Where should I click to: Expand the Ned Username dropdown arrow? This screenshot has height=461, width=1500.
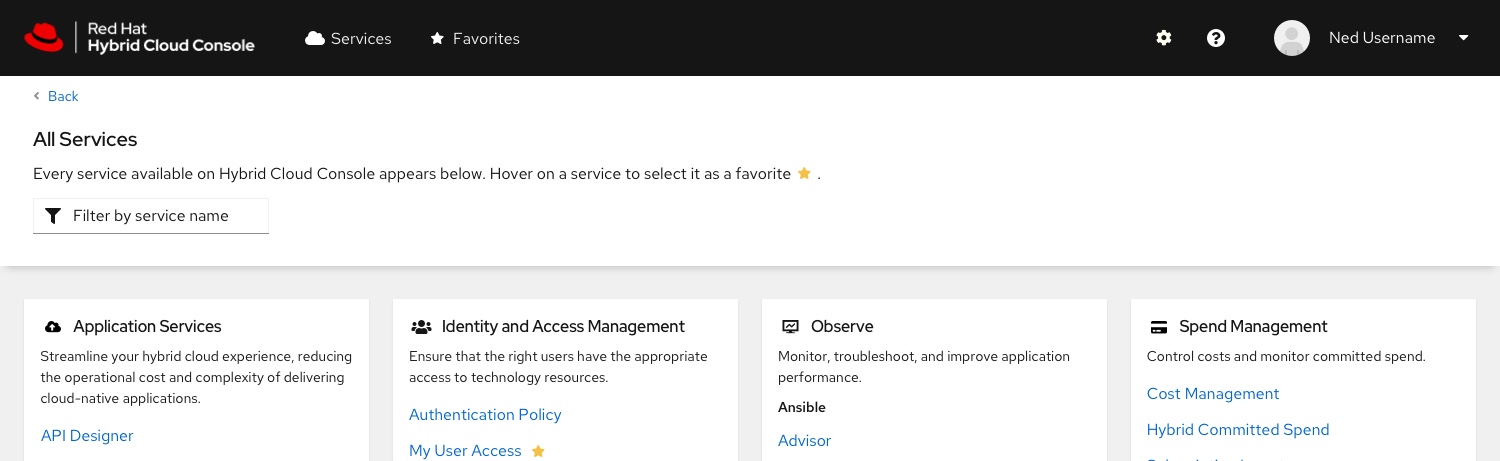pos(1464,38)
